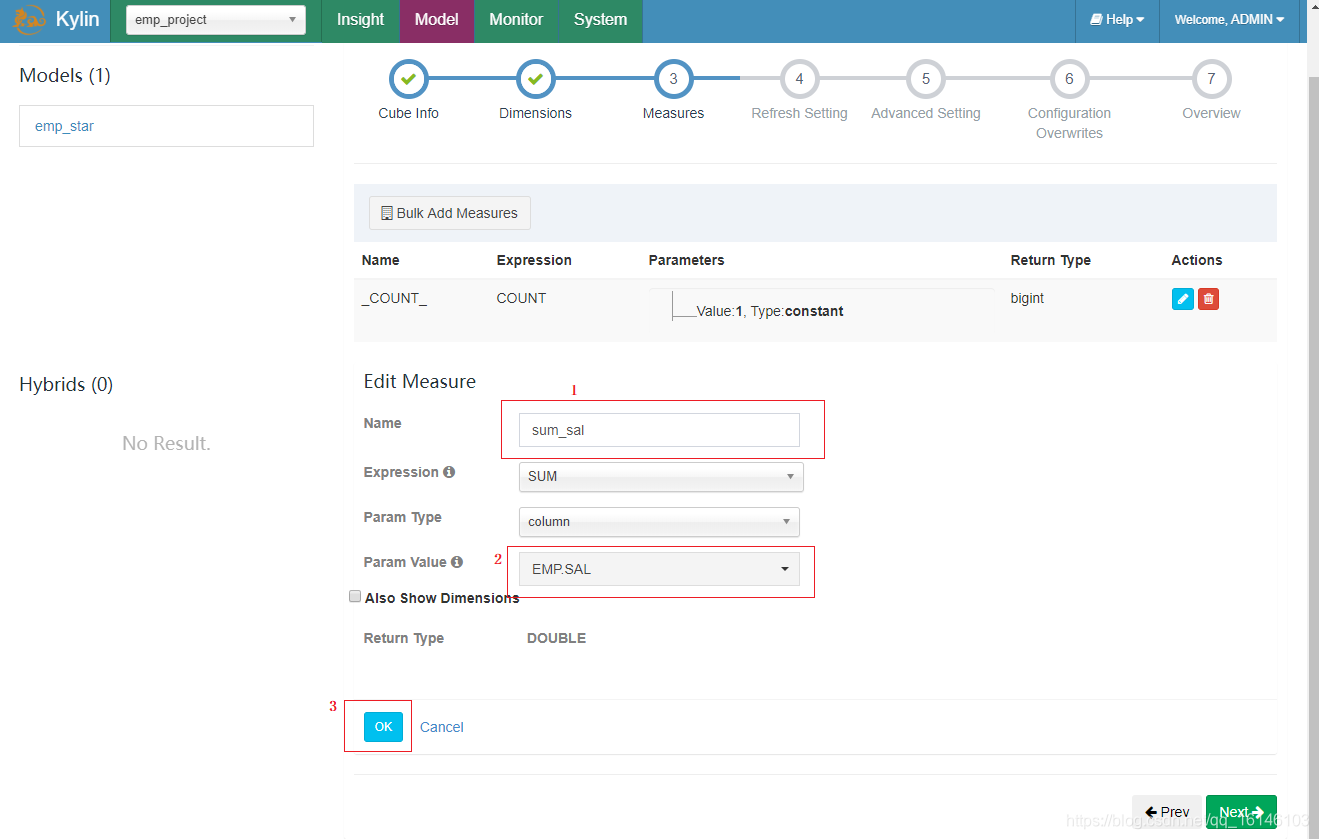Viewport: 1319px width, 839px height.
Task: Click the Prev button
Action: [x=1167, y=812]
